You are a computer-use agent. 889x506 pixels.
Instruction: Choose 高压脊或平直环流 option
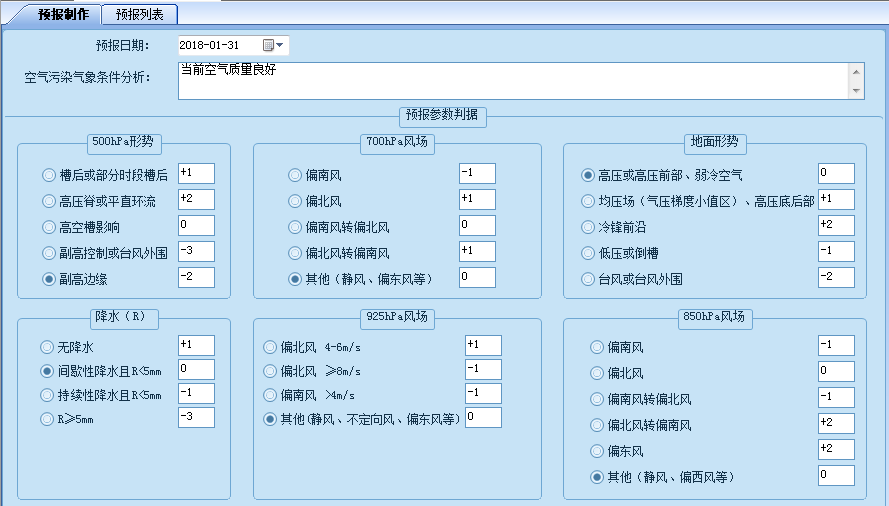coord(49,201)
